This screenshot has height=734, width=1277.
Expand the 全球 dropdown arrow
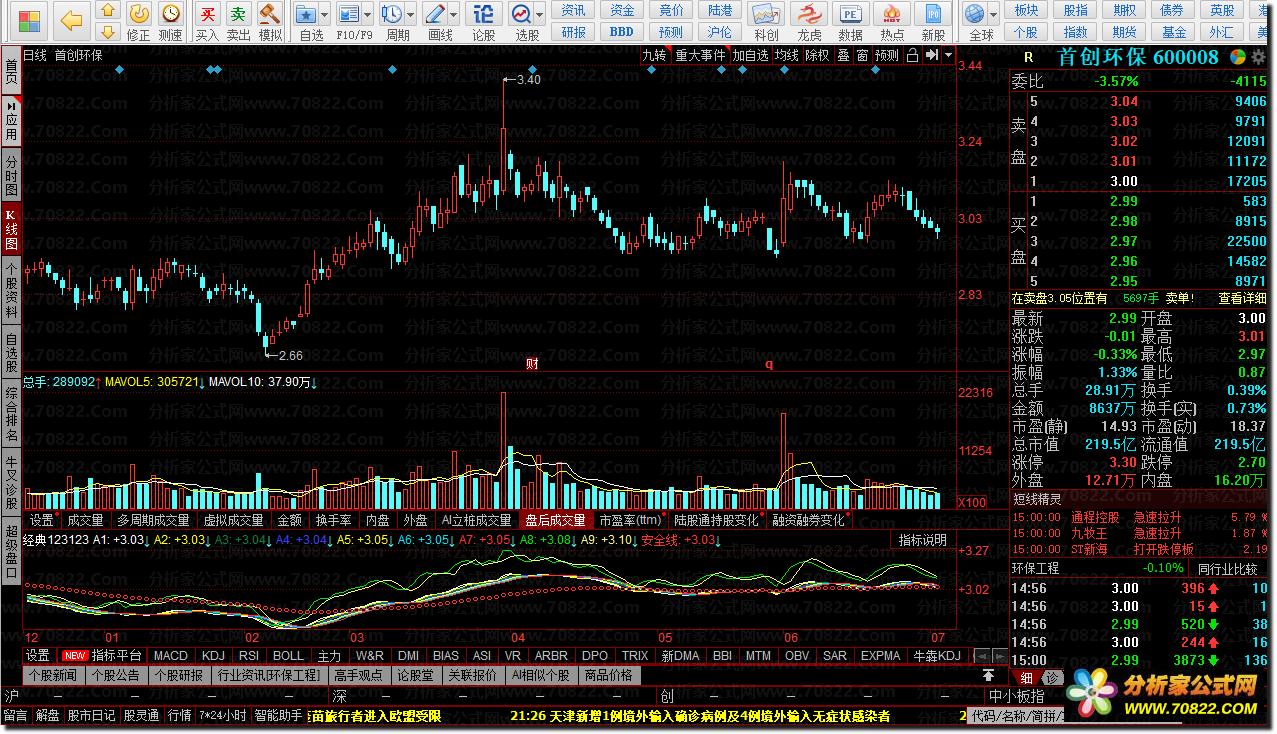(994, 14)
